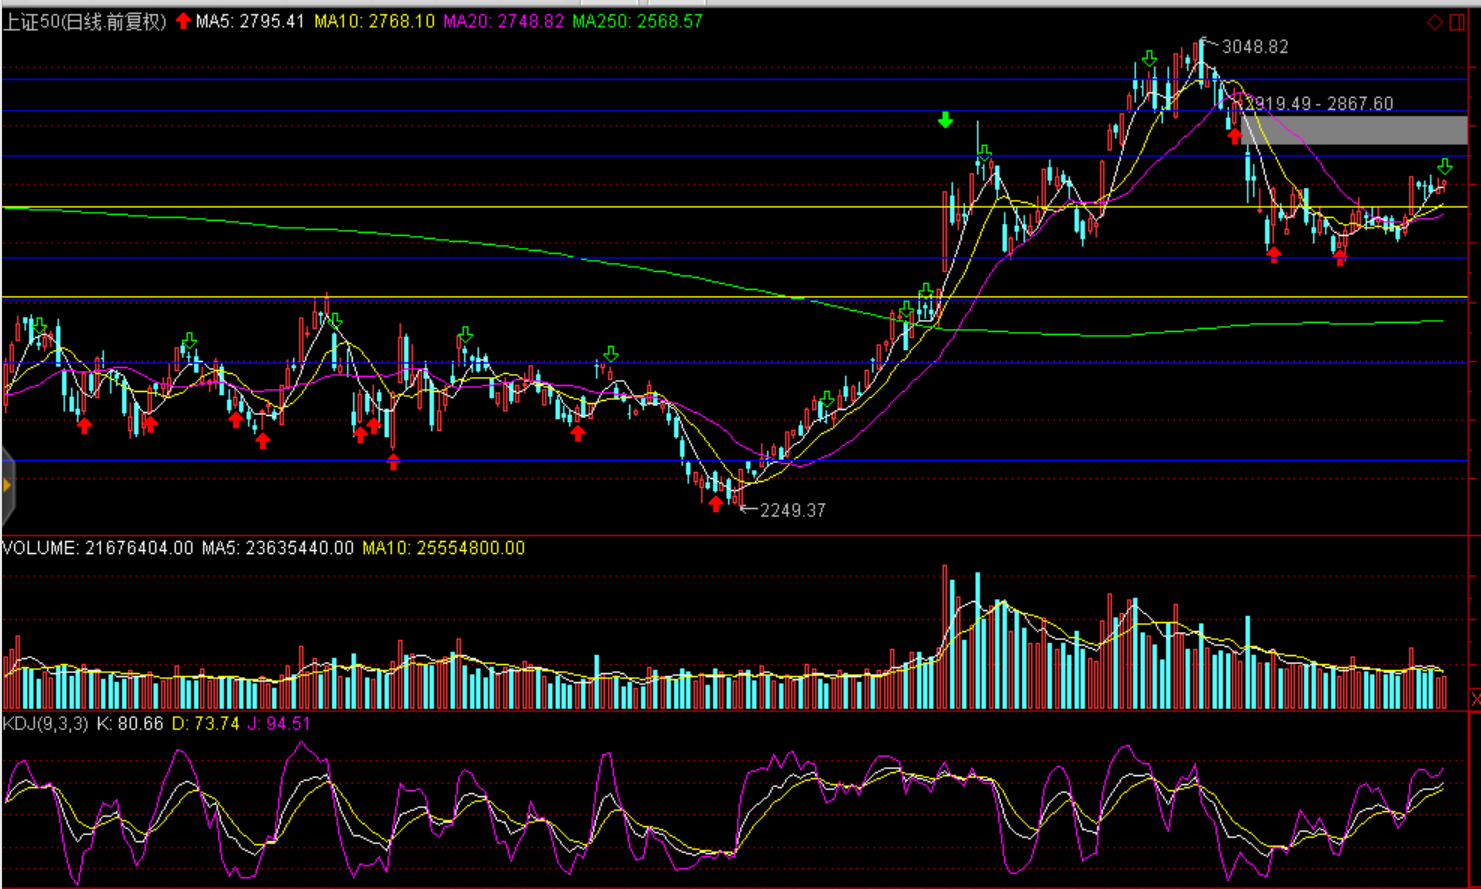1481x889 pixels.
Task: Click the split-window icon at top right
Action: (x=1457, y=22)
